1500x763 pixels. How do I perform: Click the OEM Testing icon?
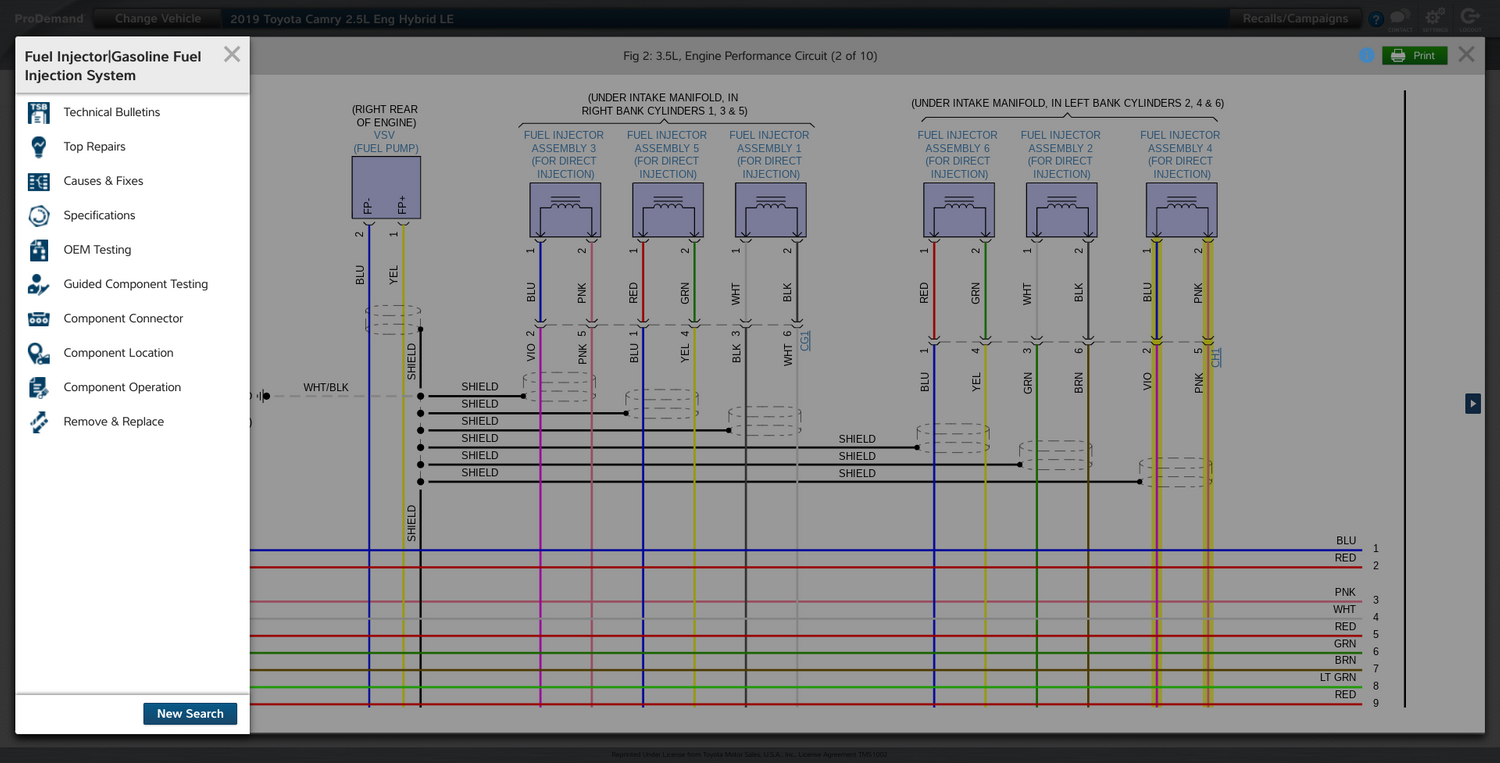click(x=39, y=250)
